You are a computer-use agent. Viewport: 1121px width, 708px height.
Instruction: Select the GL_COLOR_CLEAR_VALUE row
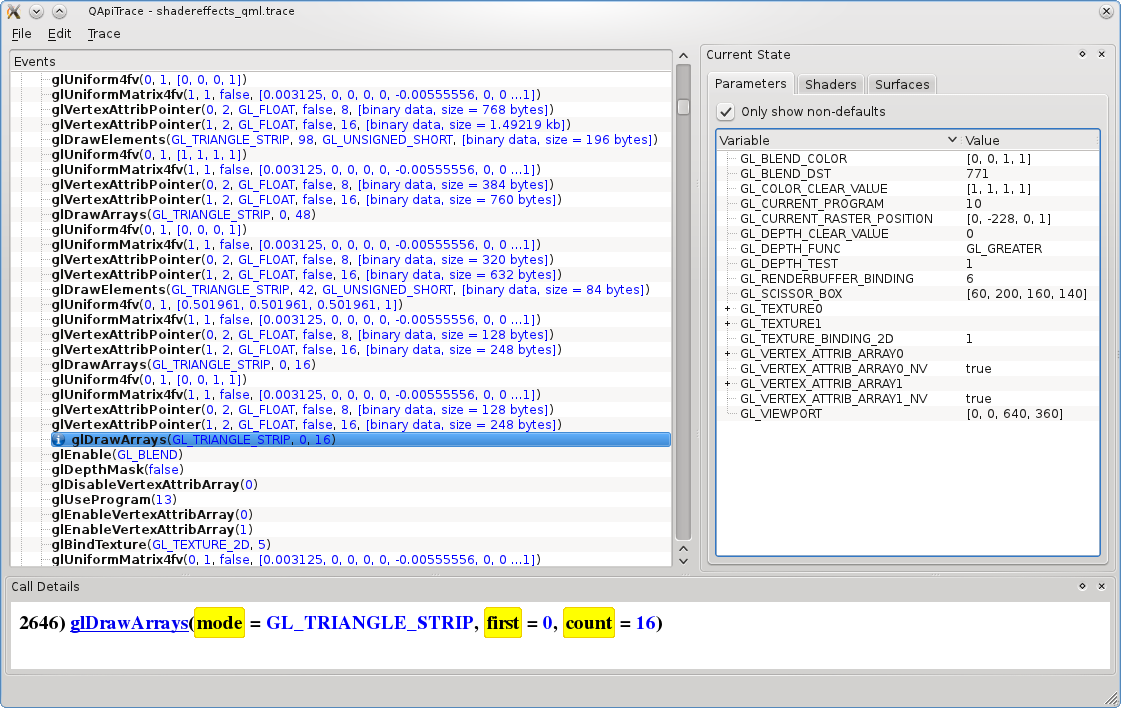908,189
